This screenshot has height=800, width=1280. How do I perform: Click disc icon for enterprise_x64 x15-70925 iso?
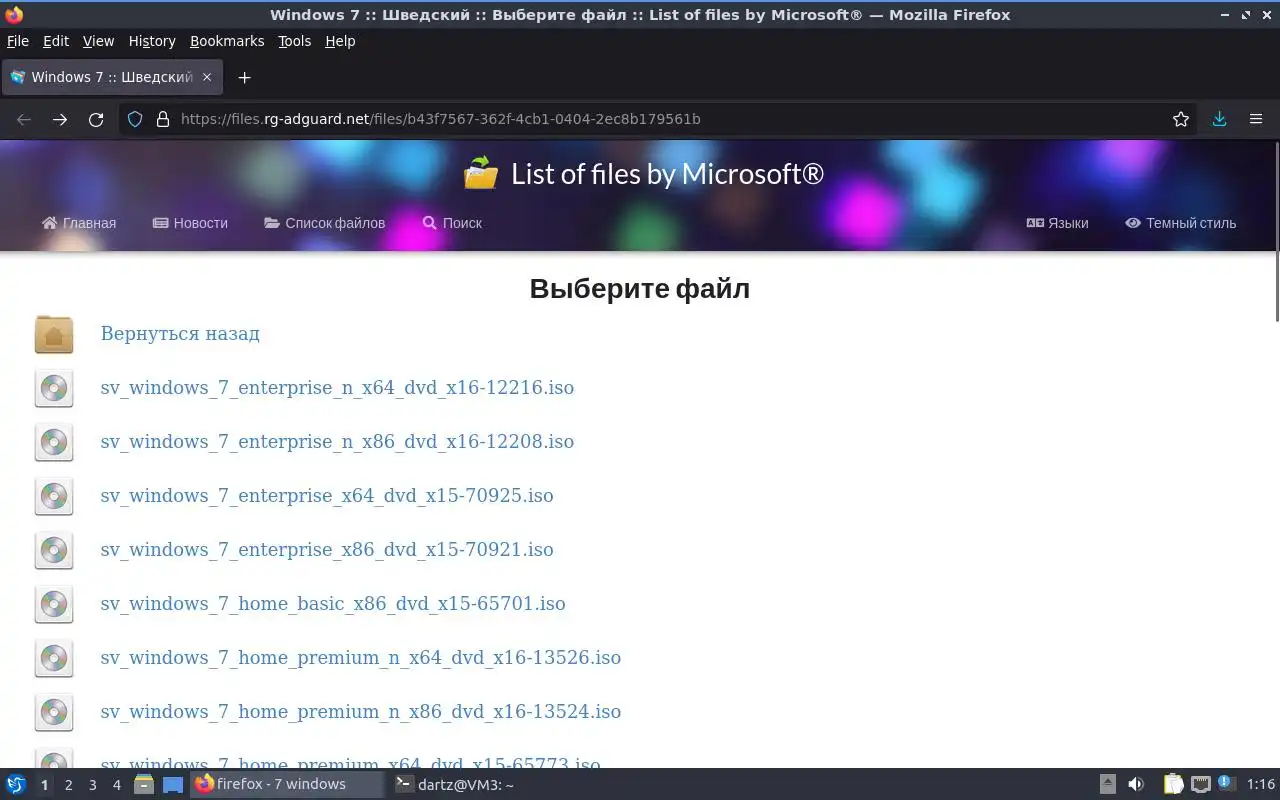[x=54, y=496]
